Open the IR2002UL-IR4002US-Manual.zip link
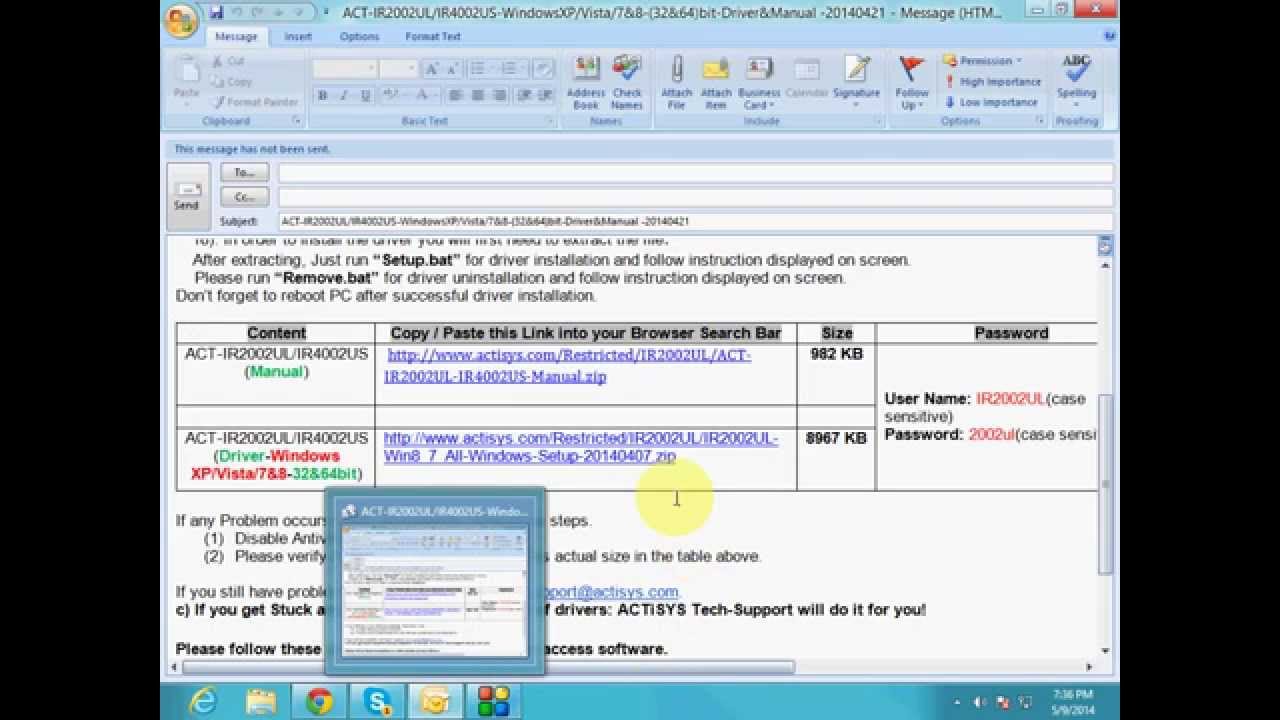This screenshot has height=720, width=1280. (x=567, y=366)
